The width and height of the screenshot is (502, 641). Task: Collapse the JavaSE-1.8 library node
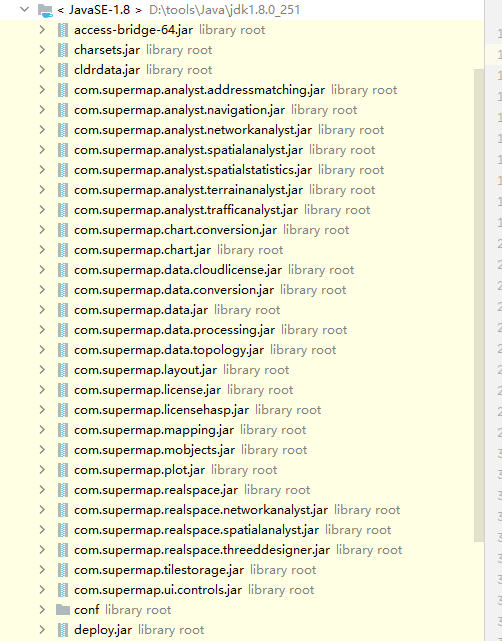point(25,9)
